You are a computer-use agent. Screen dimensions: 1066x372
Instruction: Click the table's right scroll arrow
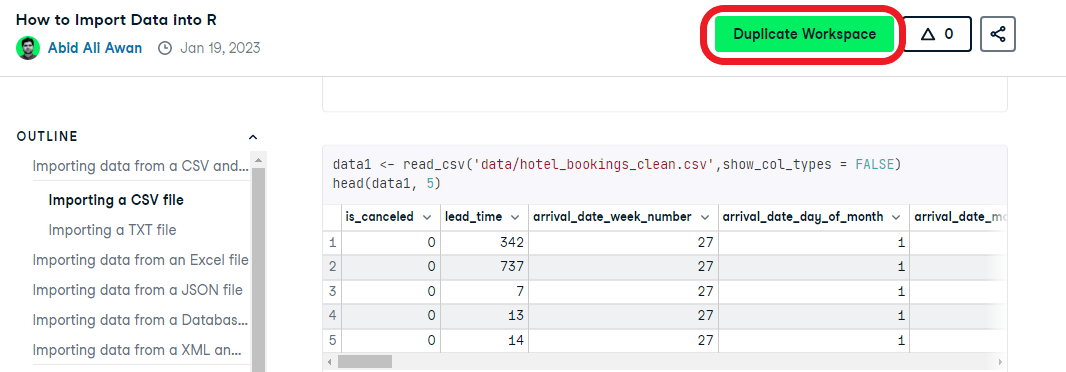coord(1001,361)
